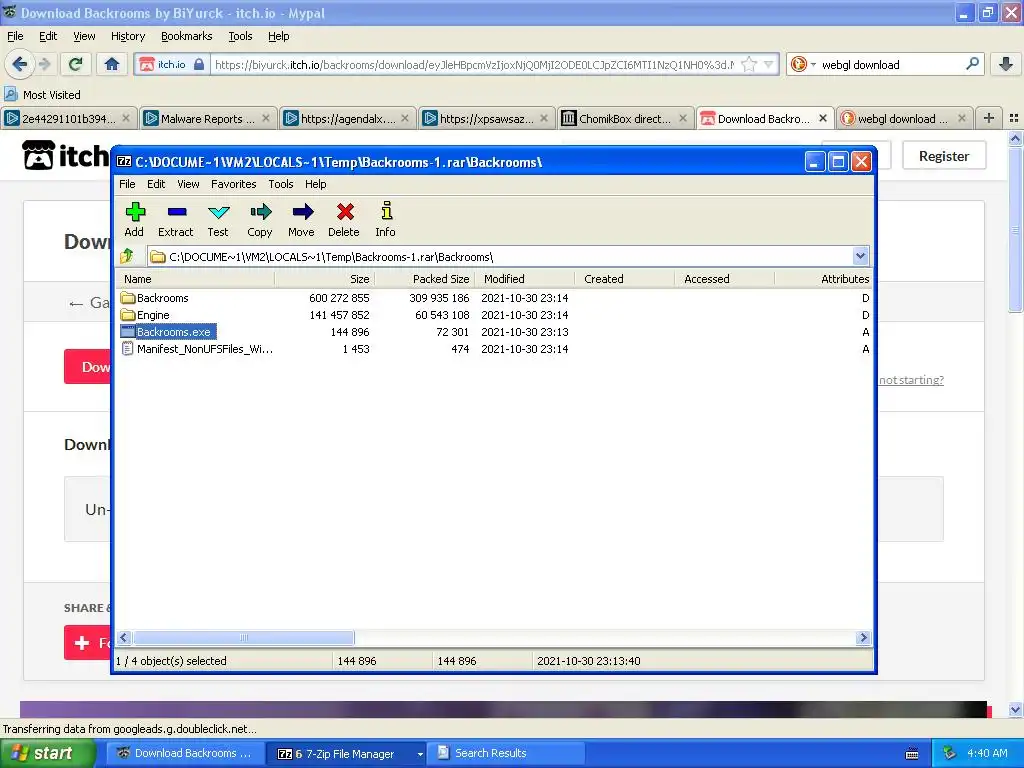Open the 7-Zip Tools menu

click(x=281, y=184)
